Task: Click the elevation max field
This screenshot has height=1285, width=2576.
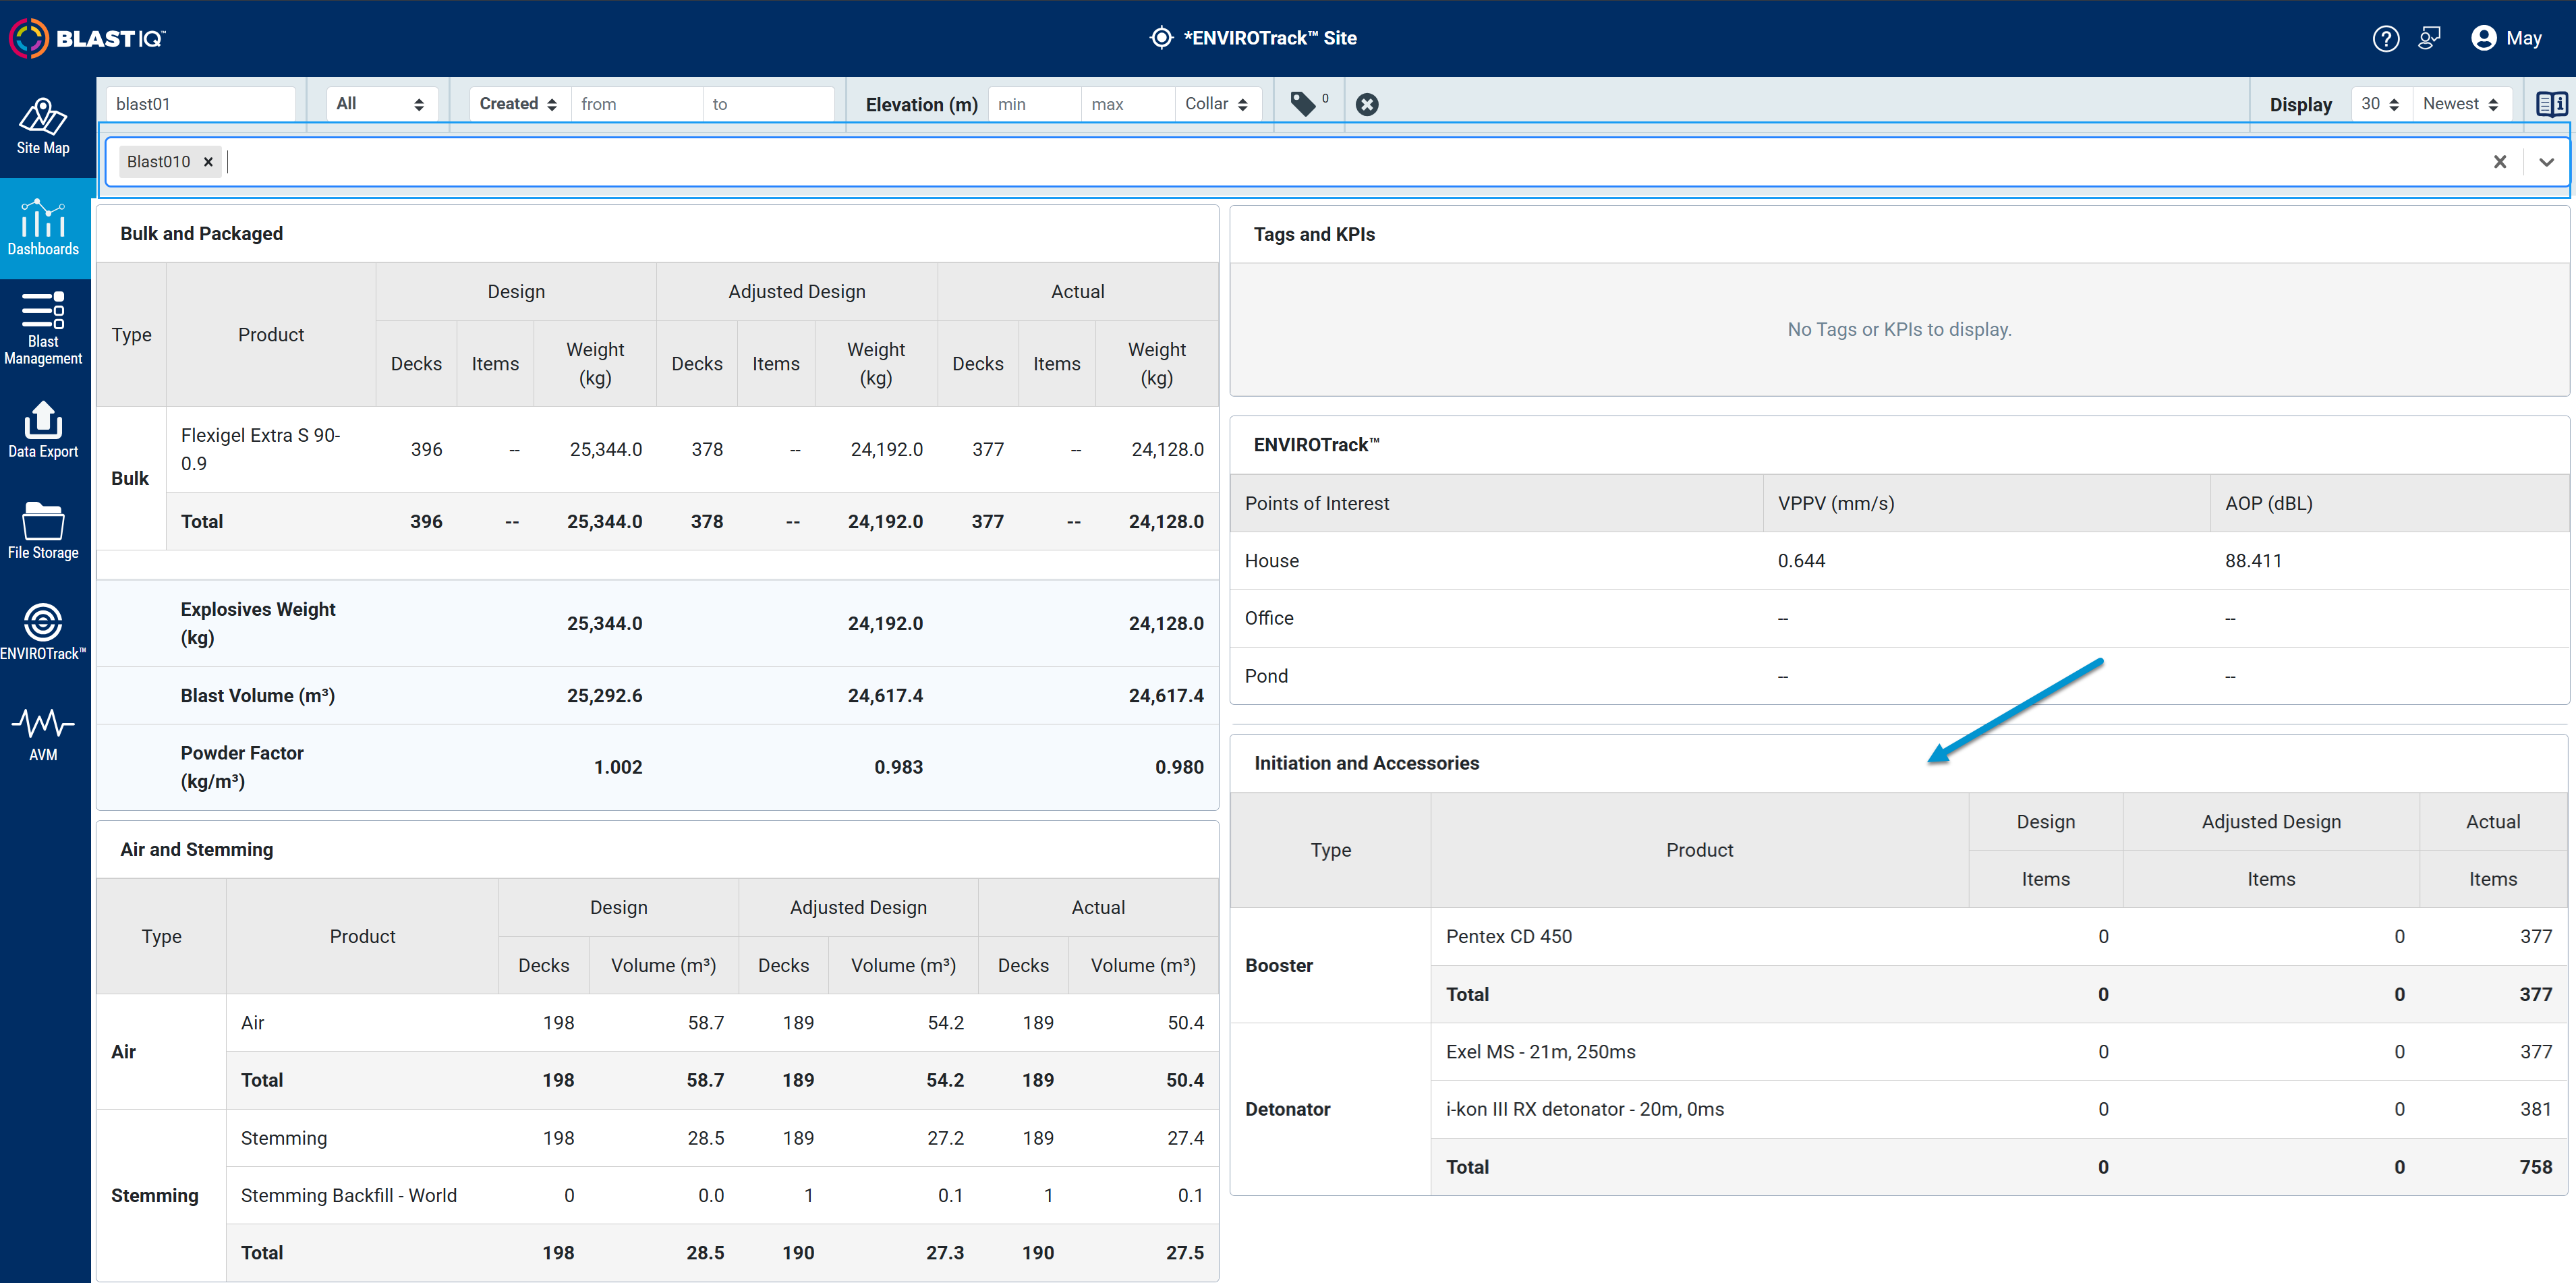Action: click(1127, 104)
